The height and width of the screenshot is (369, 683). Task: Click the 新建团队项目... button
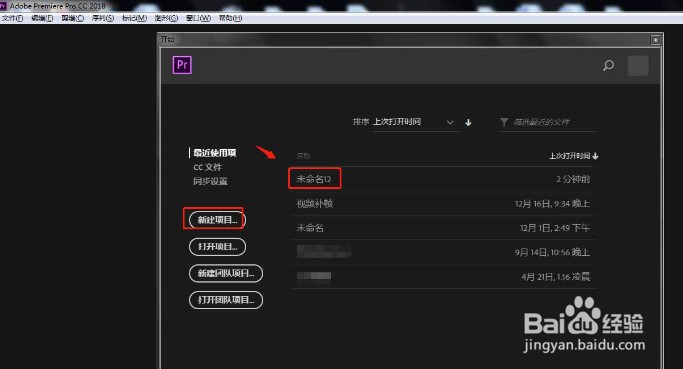(226, 273)
